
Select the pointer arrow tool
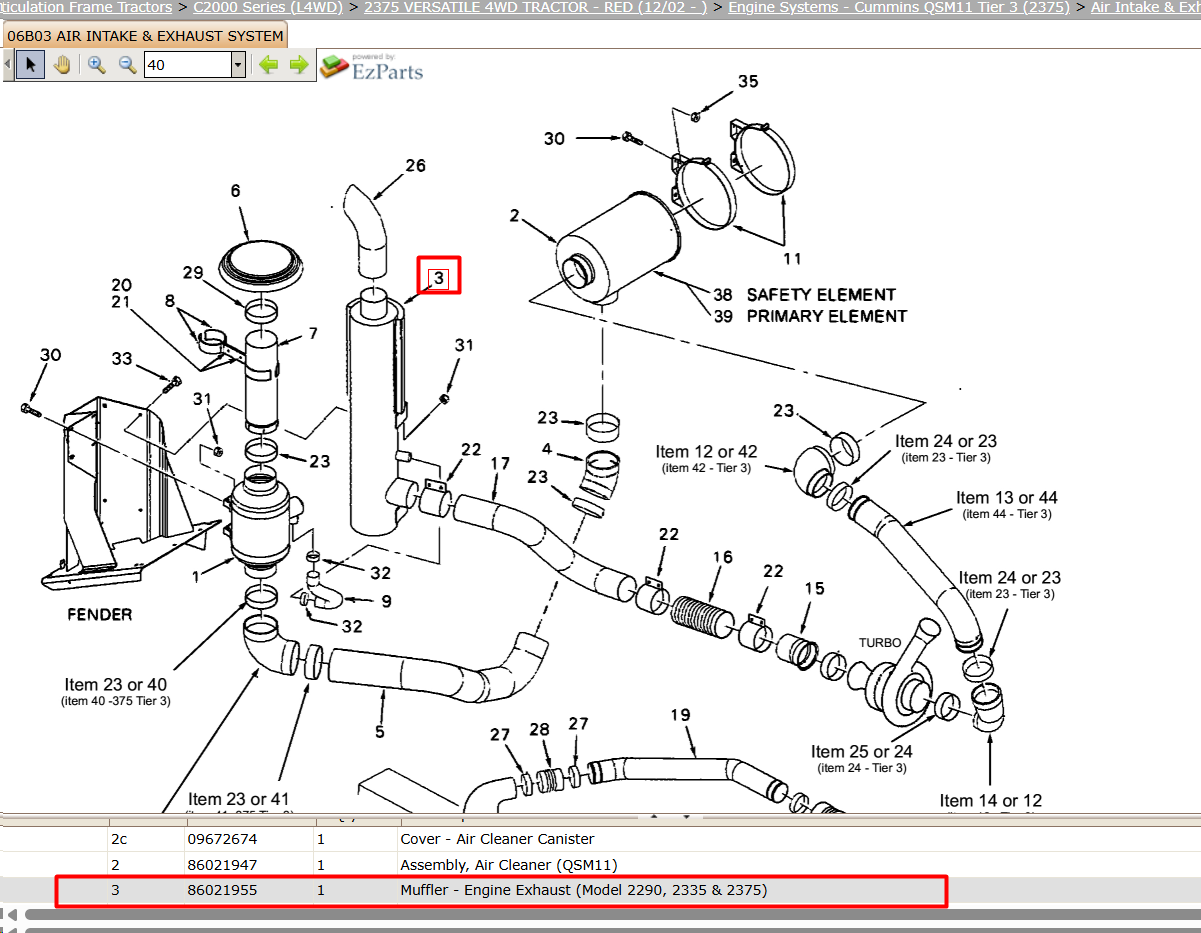coord(31,65)
